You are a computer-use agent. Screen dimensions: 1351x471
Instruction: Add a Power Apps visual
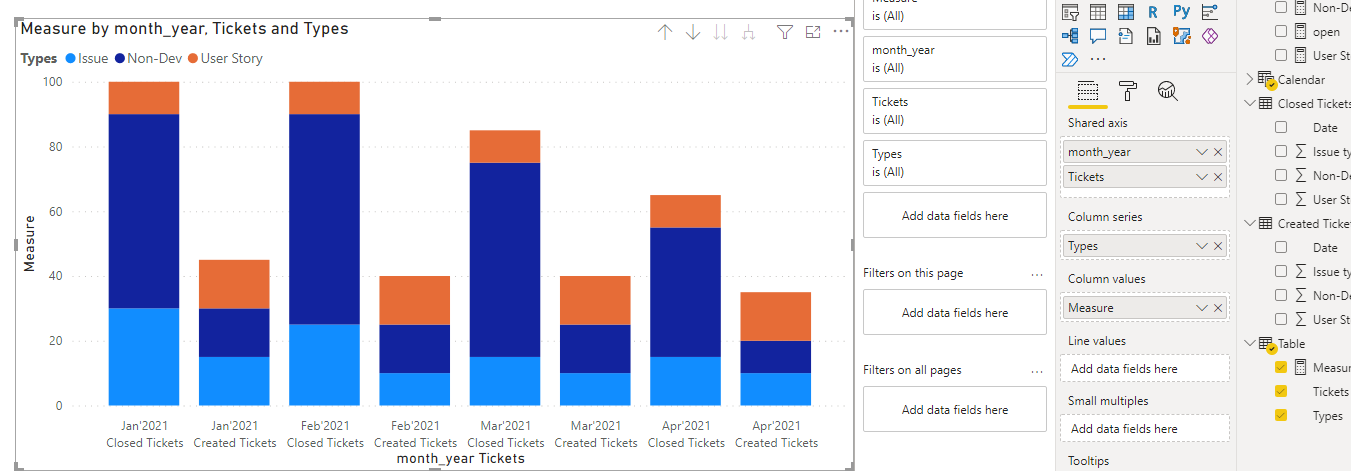pyautogui.click(x=1210, y=37)
